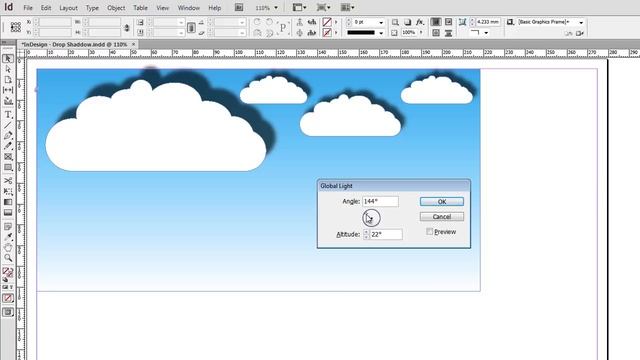Click the stroke color swatch in control bar
This screenshot has width=640, height=360.
pyautogui.click(x=327, y=33)
